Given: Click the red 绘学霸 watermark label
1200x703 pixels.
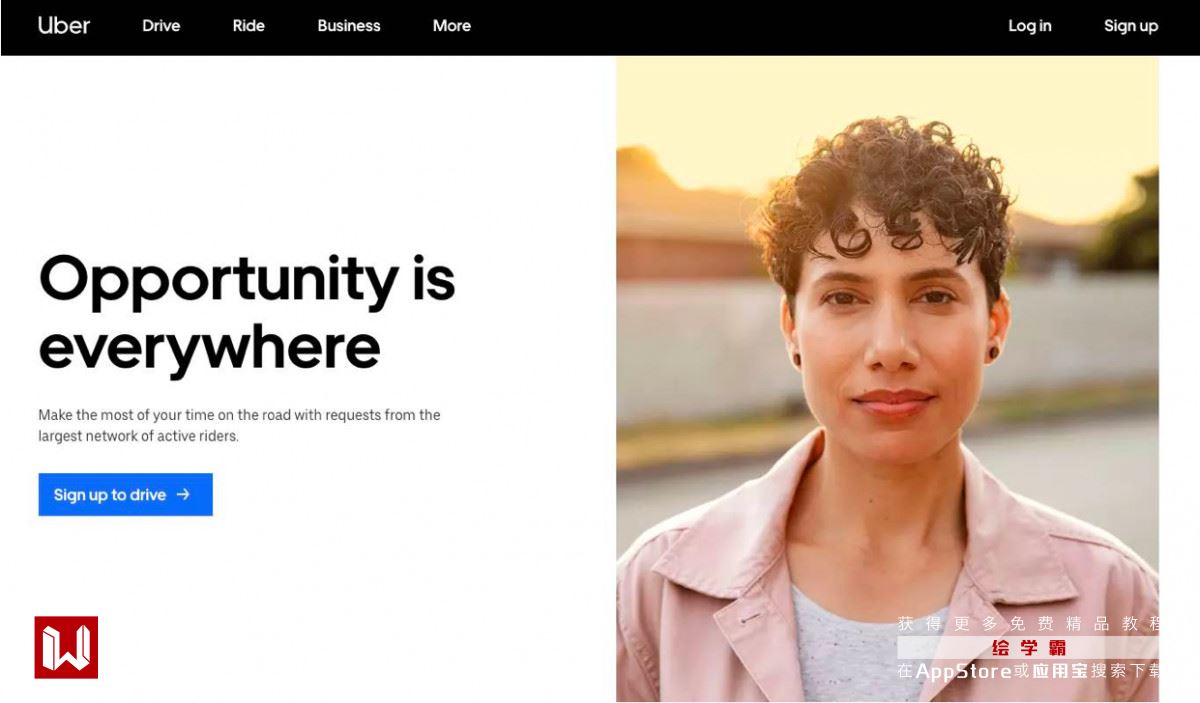Looking at the screenshot, I should point(1029,648).
